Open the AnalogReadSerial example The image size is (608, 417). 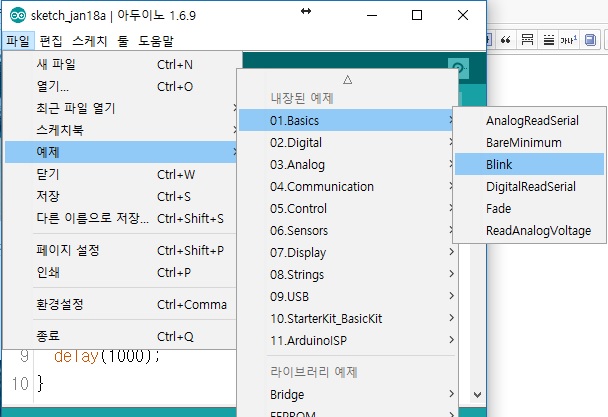coord(529,120)
